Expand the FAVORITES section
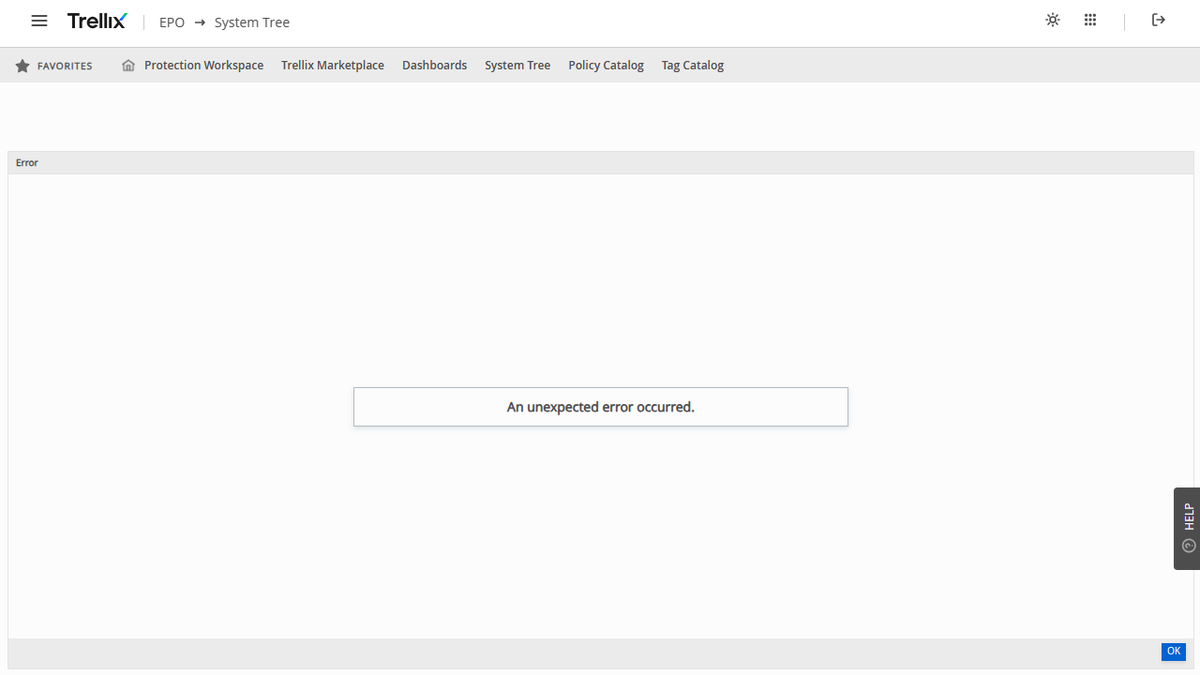This screenshot has height=675, width=1200. [x=55, y=65]
